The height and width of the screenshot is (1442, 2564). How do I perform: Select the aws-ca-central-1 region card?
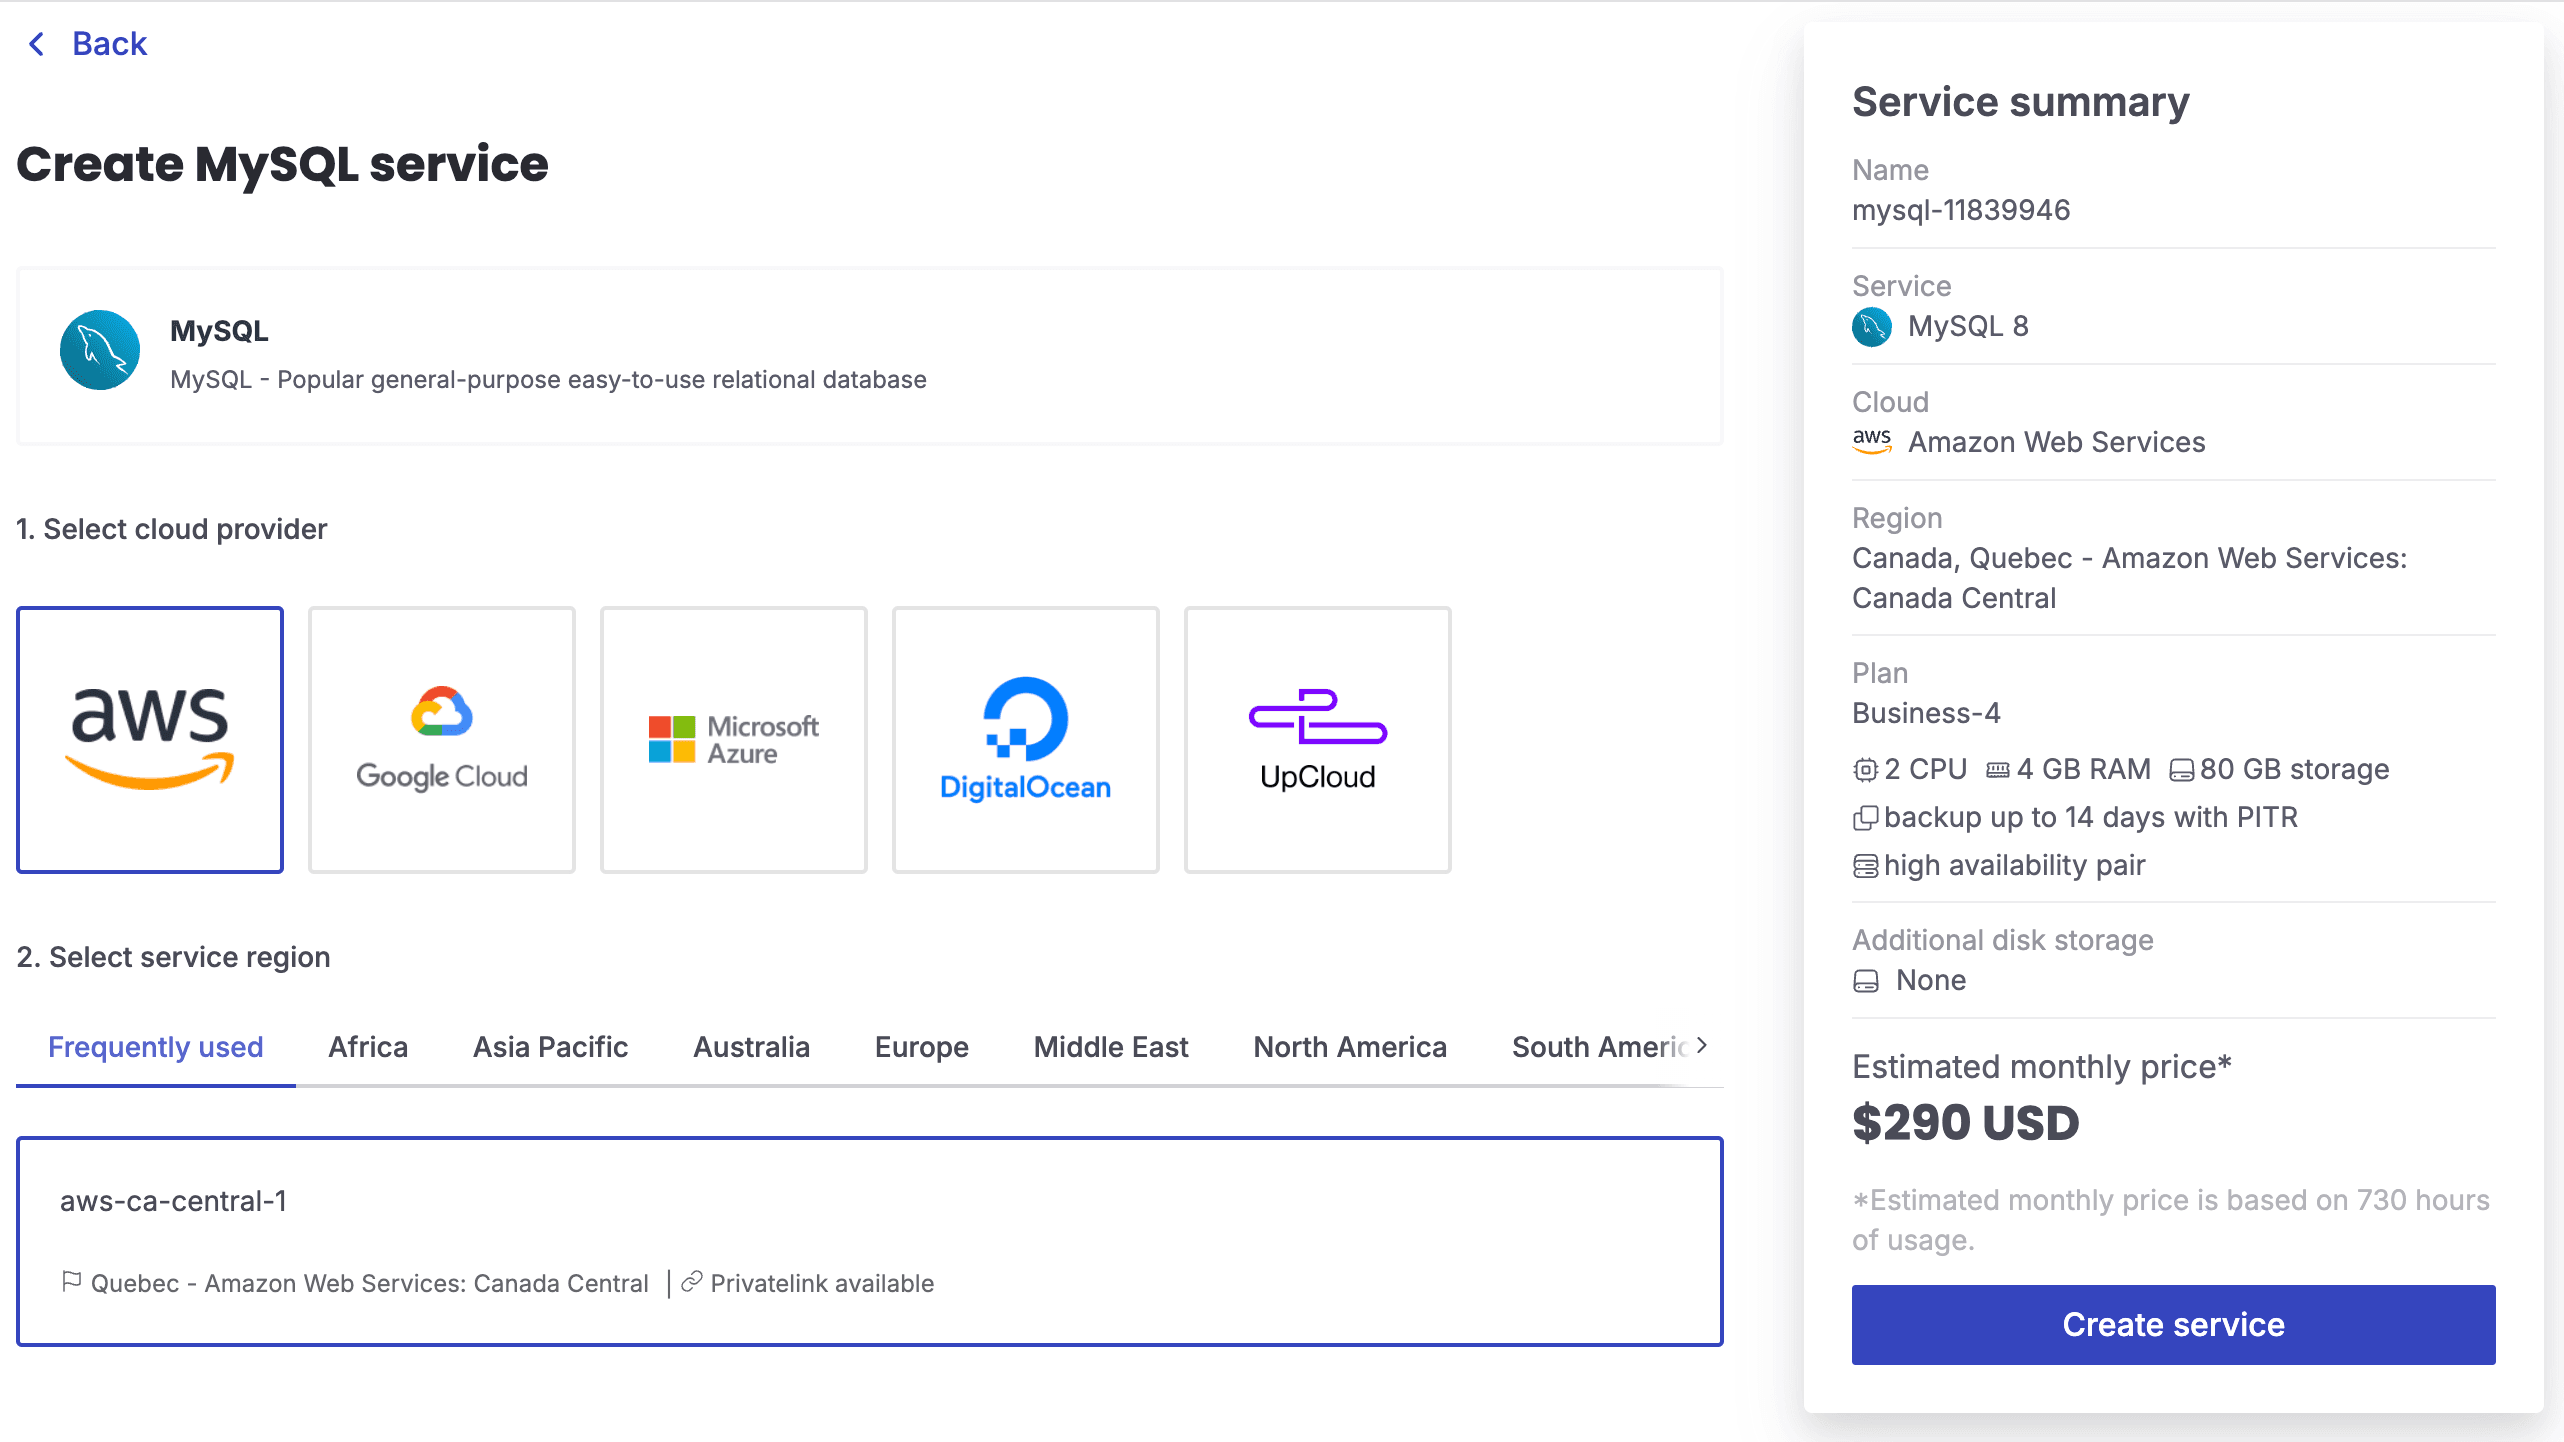click(x=870, y=1241)
